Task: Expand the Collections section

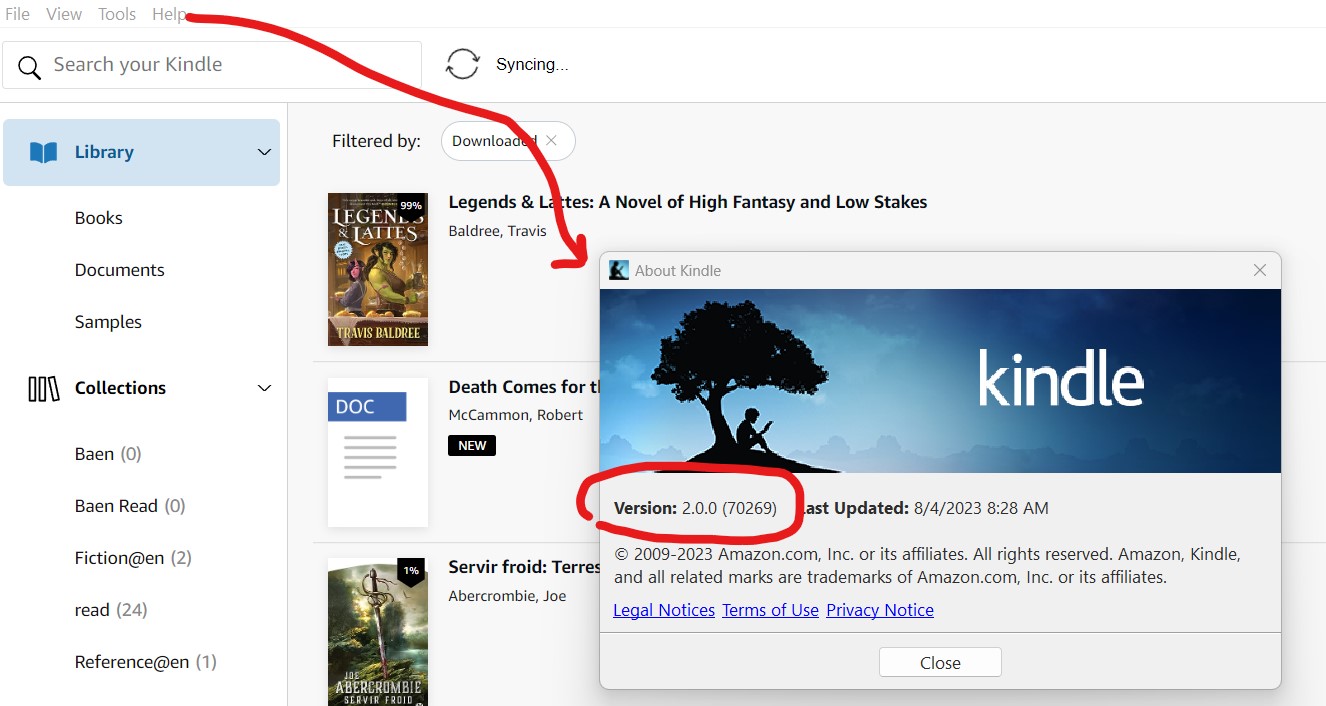Action: pyautogui.click(x=263, y=388)
